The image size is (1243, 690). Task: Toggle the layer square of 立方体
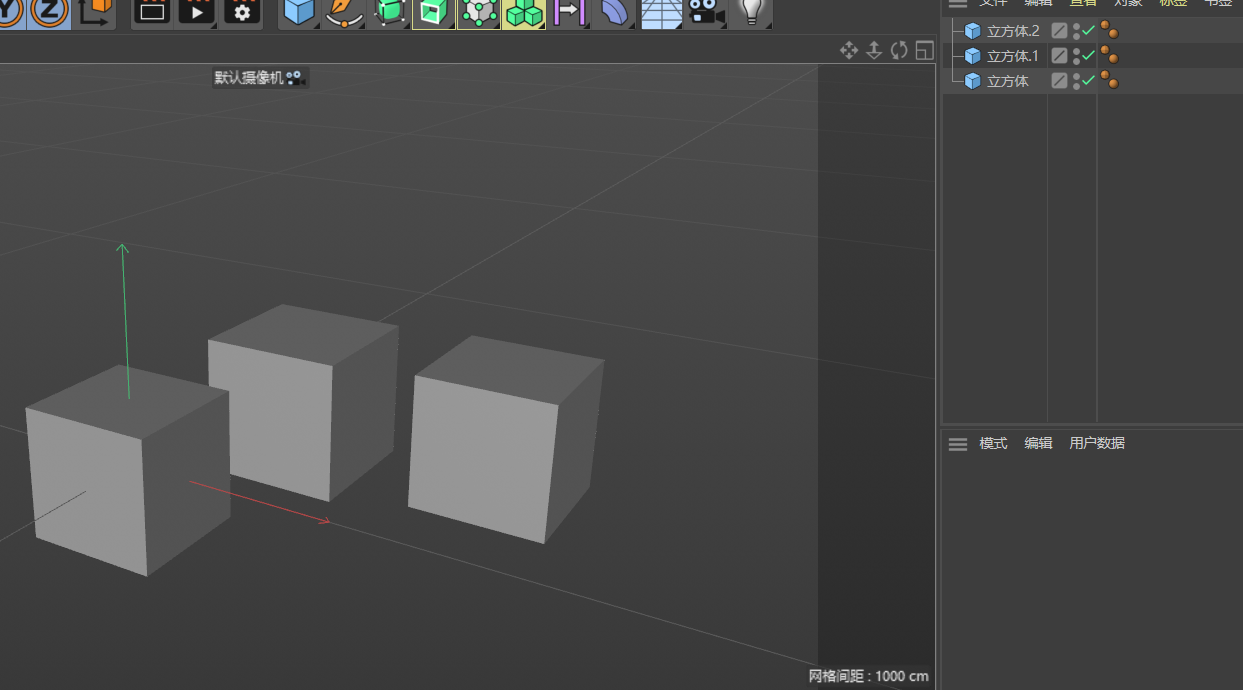click(x=1059, y=81)
